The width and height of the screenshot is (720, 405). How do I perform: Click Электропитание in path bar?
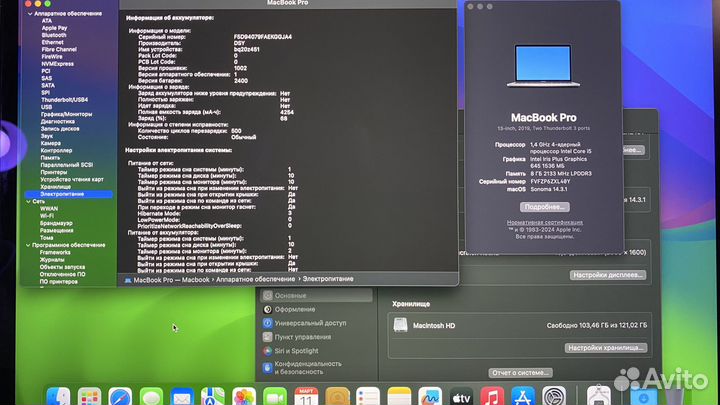[328, 279]
